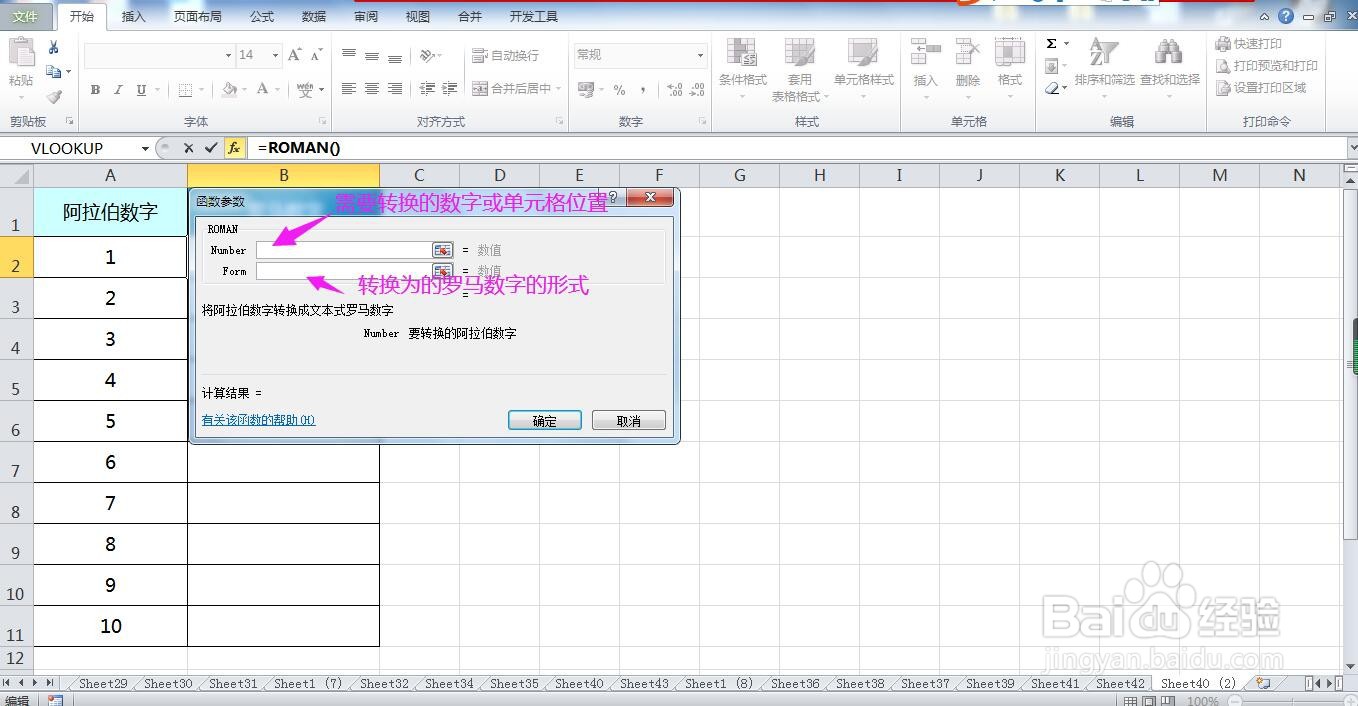Toggle align text left
Viewport: 1358px width, 706px height.
point(349,89)
